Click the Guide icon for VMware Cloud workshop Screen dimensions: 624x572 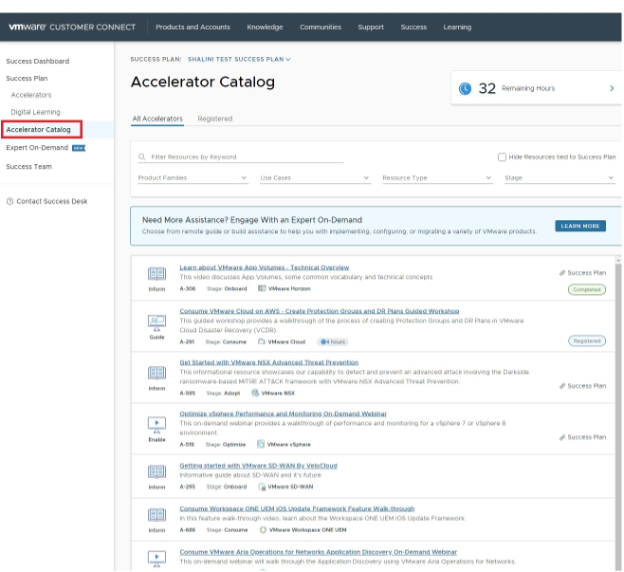pos(157,323)
